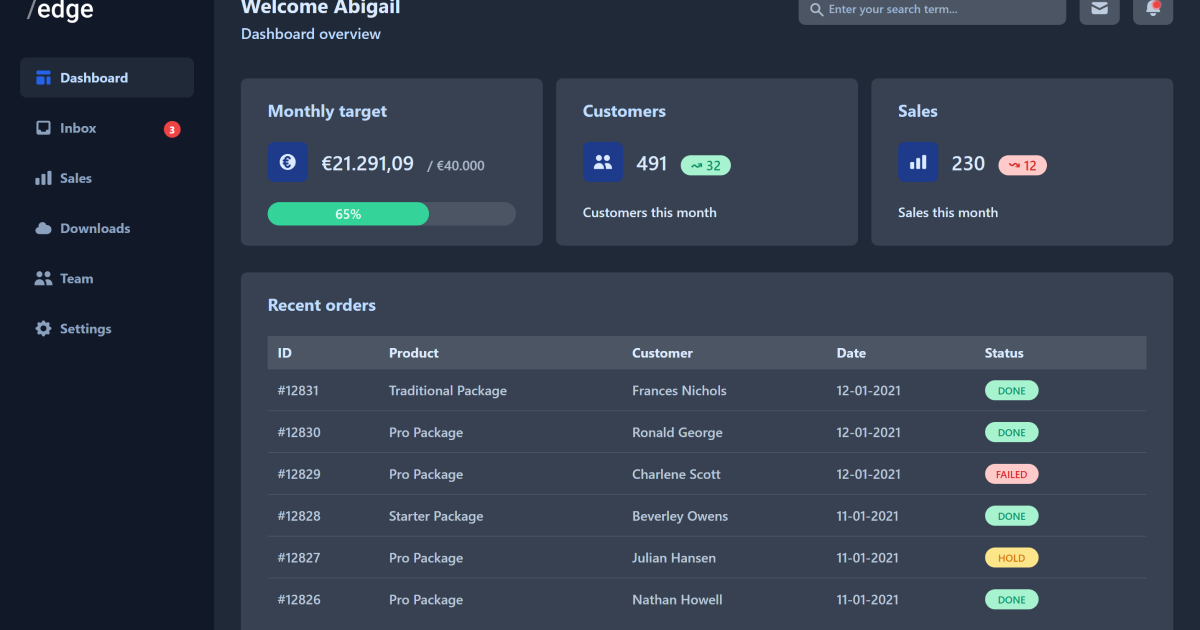Click the red -12 sales decline badge
The image size is (1200, 630).
(x=1022, y=165)
